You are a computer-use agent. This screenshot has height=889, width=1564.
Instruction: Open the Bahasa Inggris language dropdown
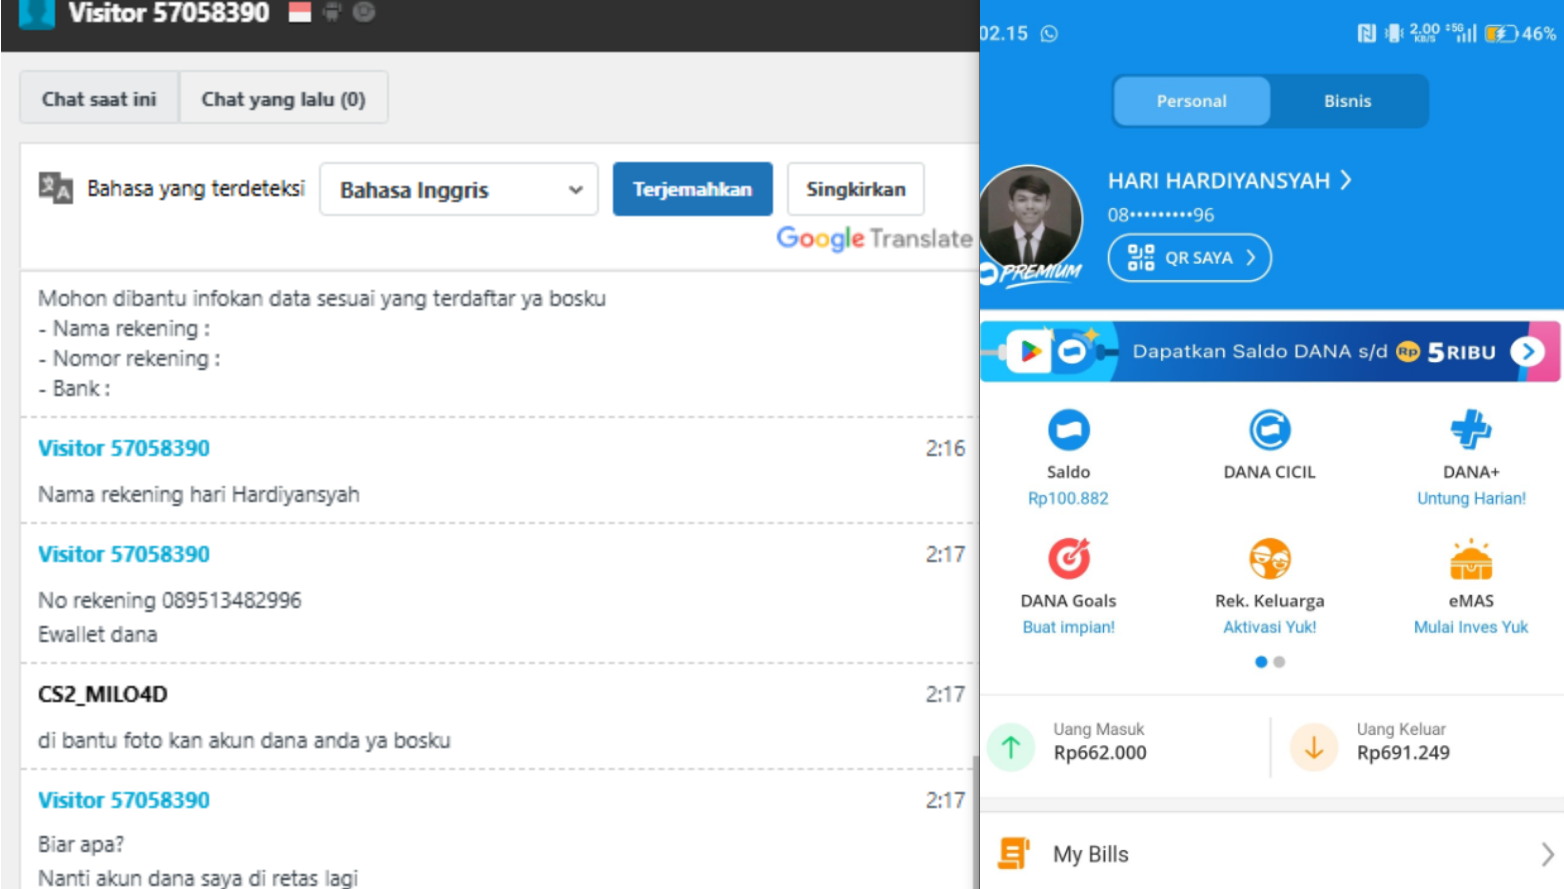[459, 189]
